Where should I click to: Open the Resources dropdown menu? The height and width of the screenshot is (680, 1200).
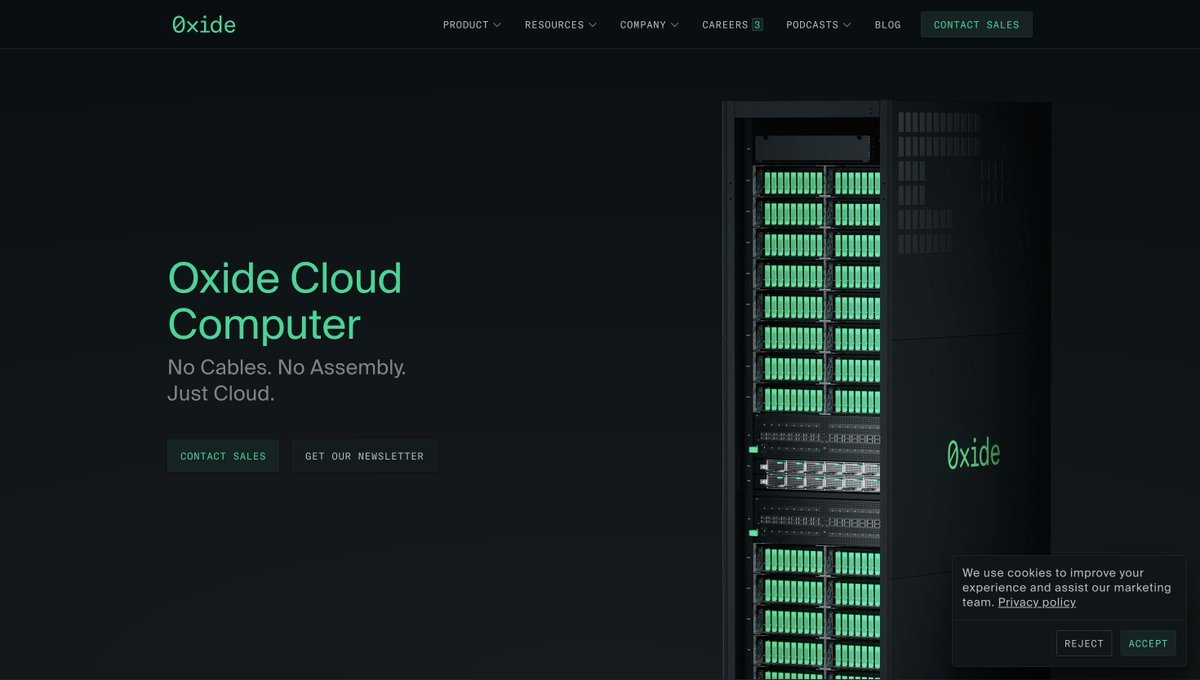[x=561, y=25]
